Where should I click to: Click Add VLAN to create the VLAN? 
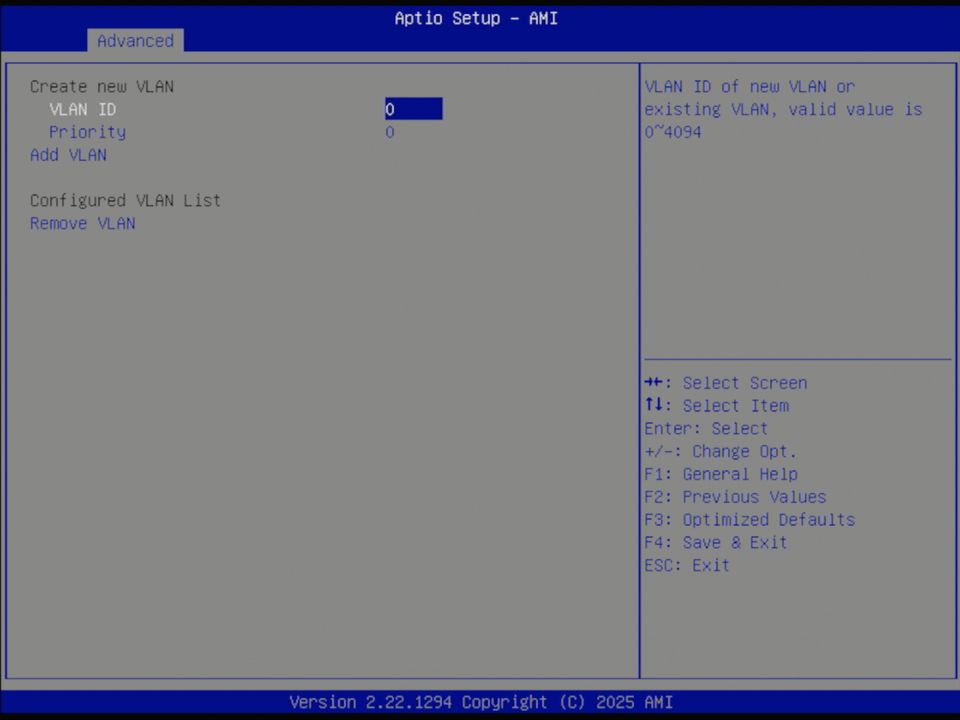(x=68, y=155)
